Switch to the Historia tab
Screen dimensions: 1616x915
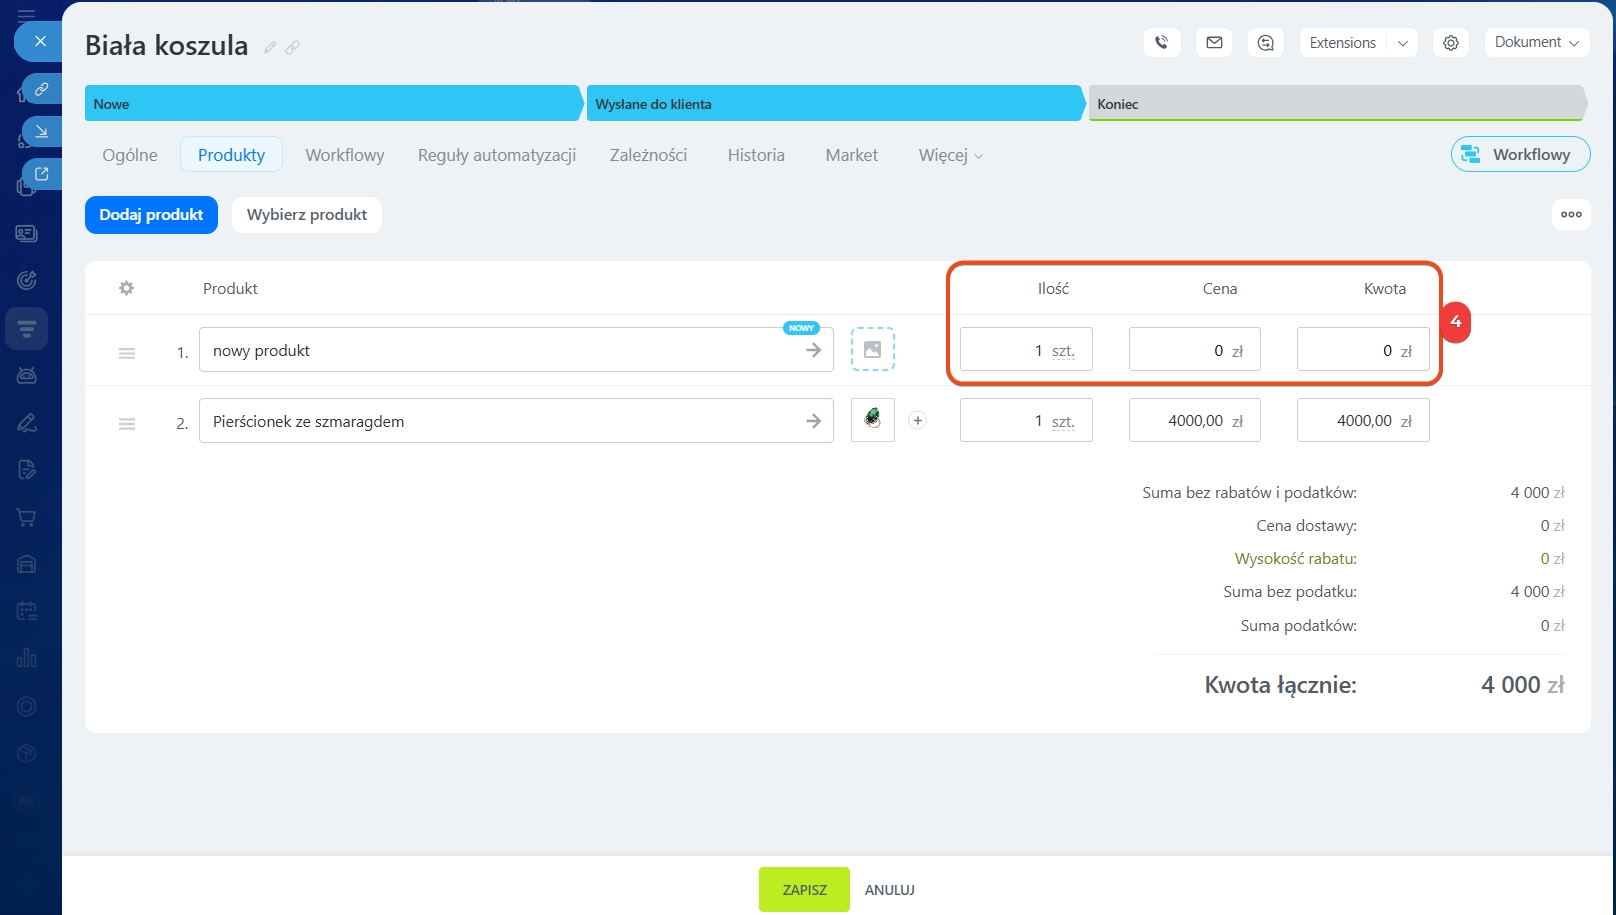pos(756,155)
